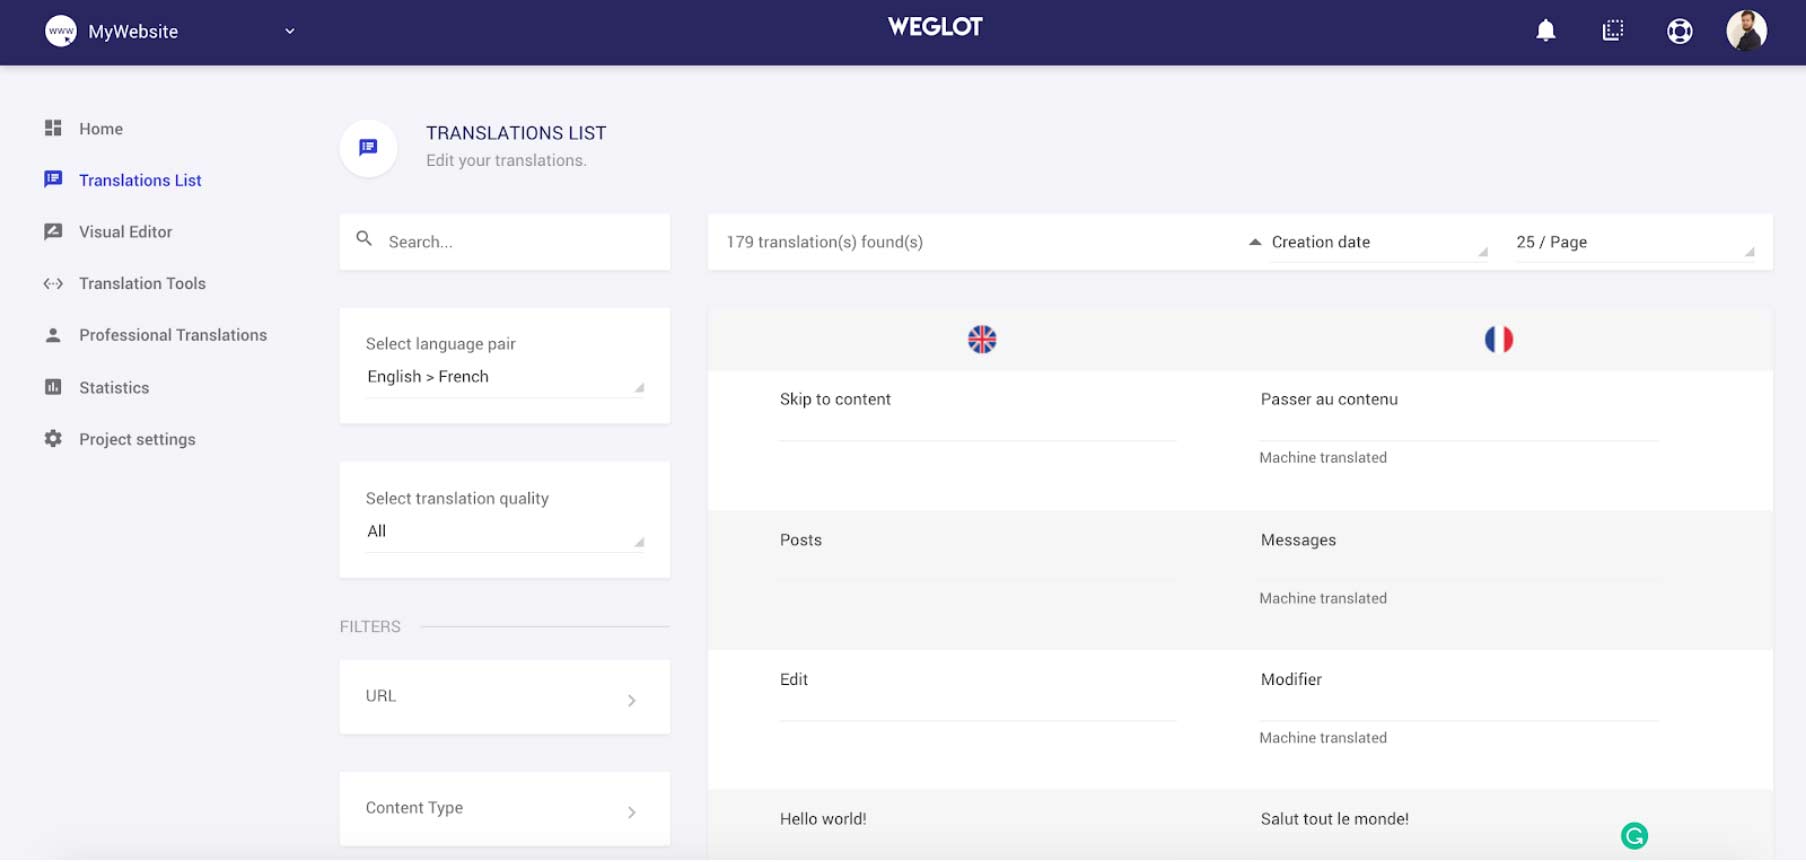Image resolution: width=1806 pixels, height=862 pixels.
Task: Open the English > French language pair dropdown
Action: click(x=505, y=377)
